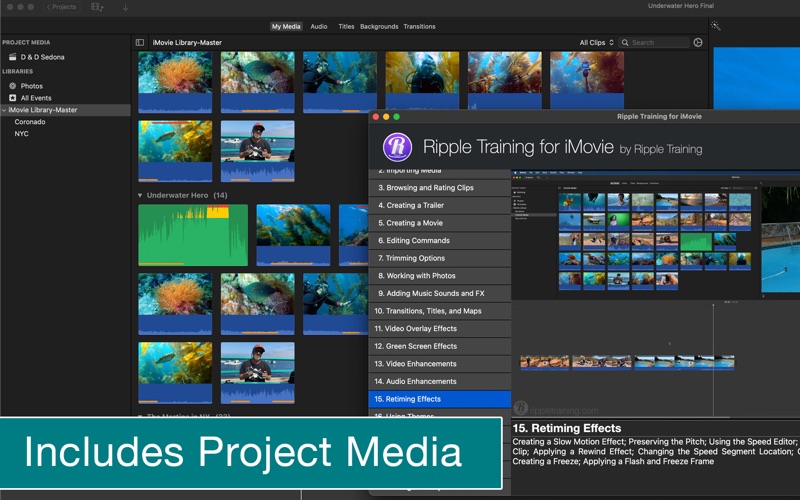The width and height of the screenshot is (800, 500).
Task: Toggle the libraries sidebar list icon
Action: click(140, 42)
